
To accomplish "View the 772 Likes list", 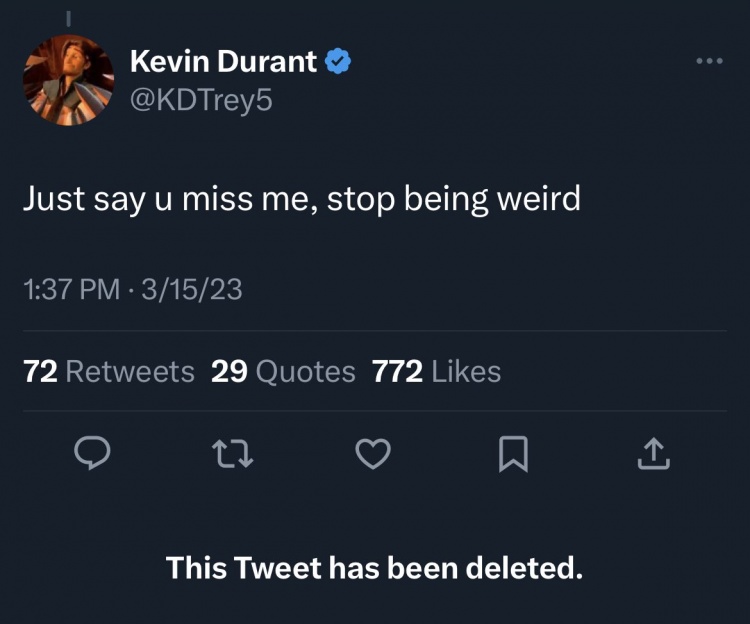I will pos(436,372).
